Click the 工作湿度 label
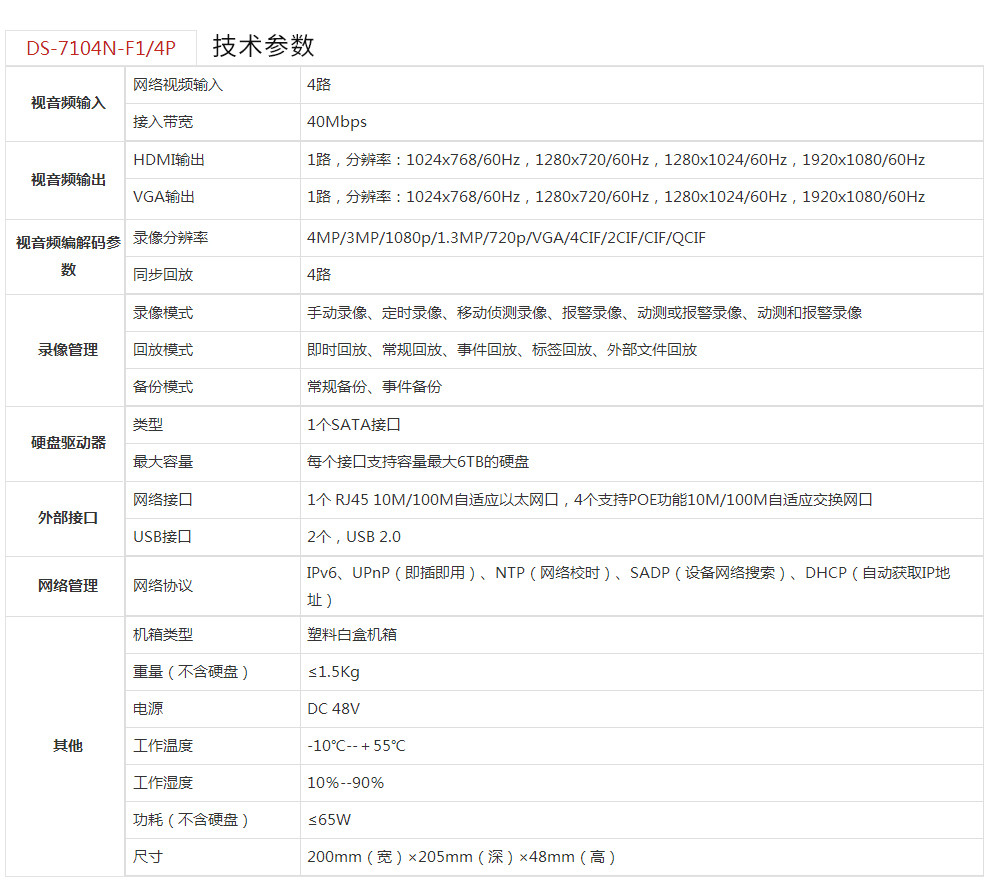The image size is (990, 894). click(163, 784)
